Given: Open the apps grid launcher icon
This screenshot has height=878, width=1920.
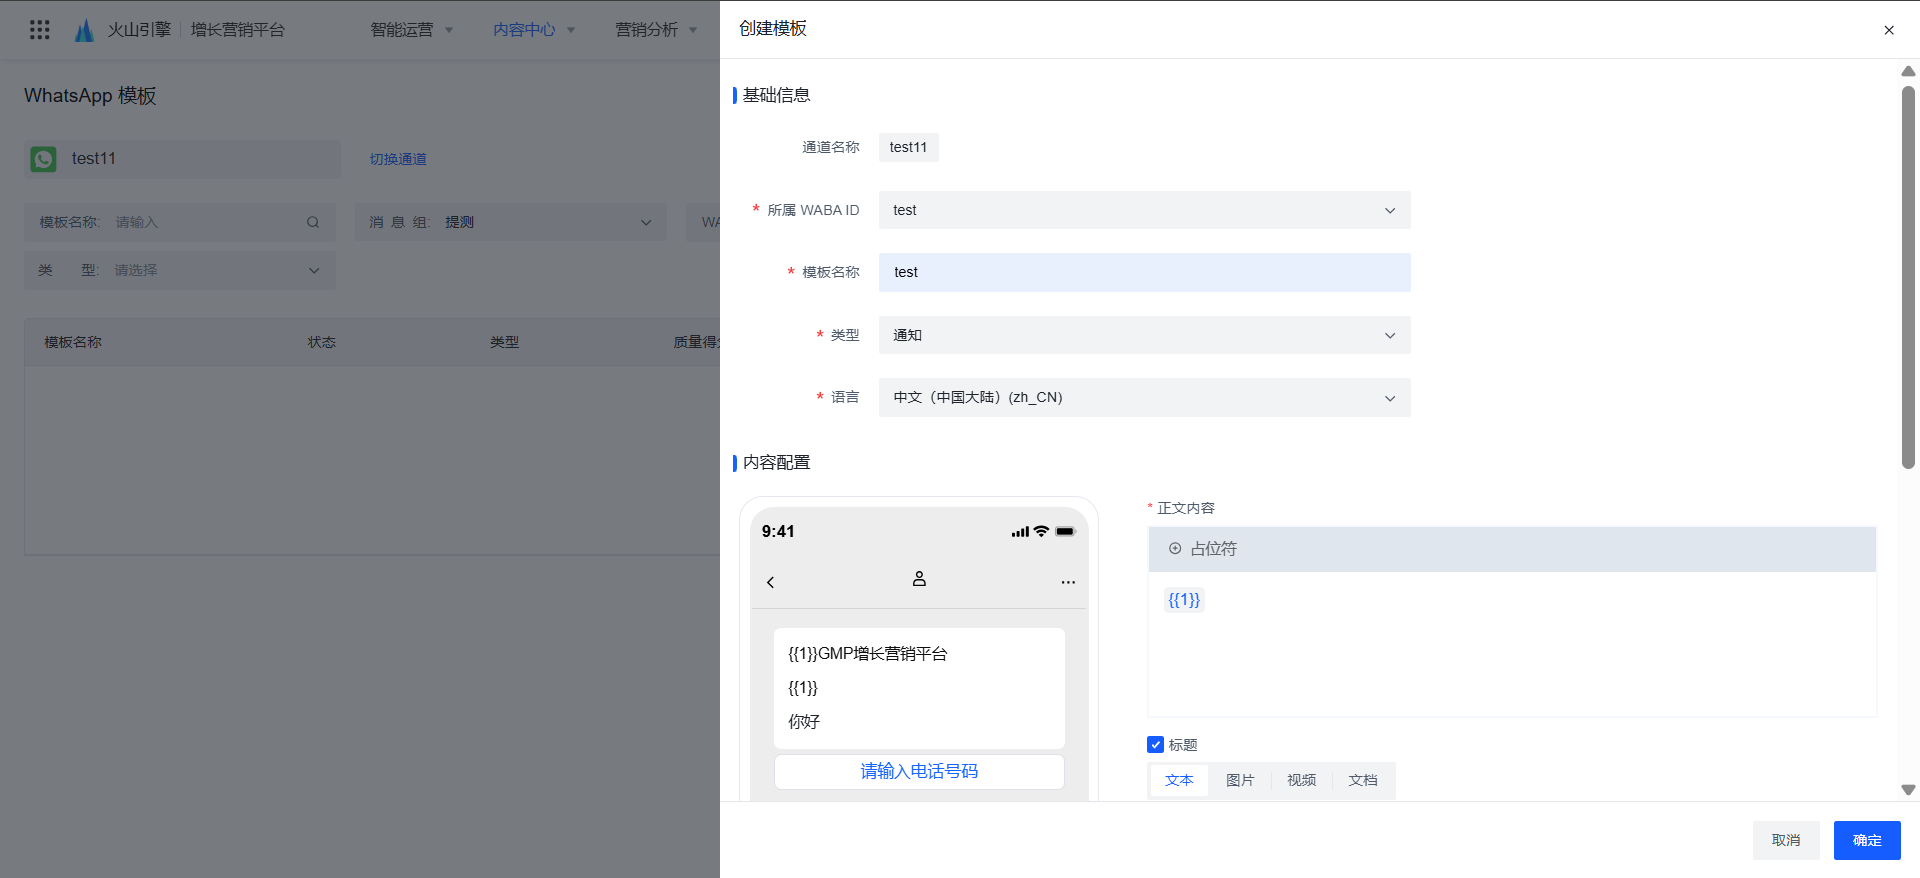Looking at the screenshot, I should pos(40,30).
